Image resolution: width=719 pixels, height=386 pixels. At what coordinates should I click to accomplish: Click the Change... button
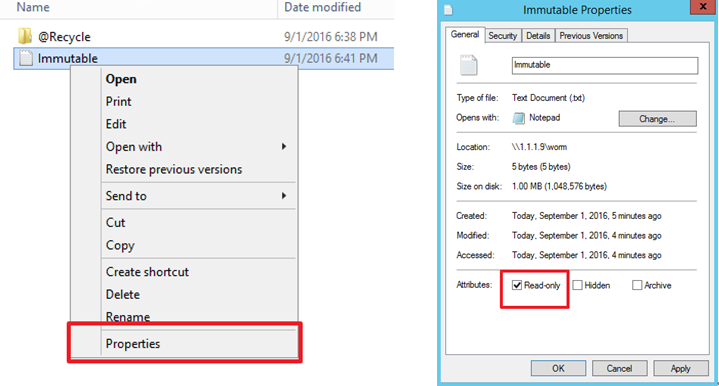(657, 119)
